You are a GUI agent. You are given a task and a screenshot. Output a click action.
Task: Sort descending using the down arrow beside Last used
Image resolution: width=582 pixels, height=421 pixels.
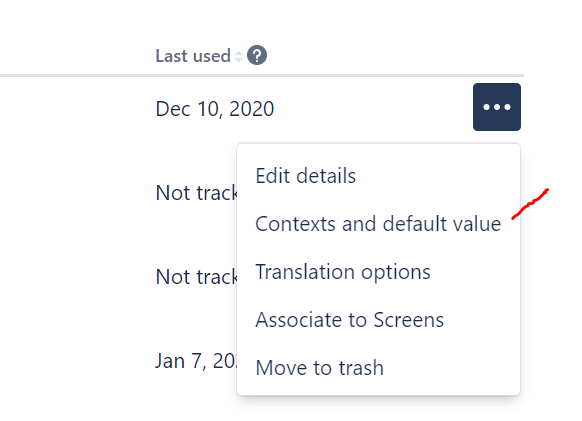(238, 59)
